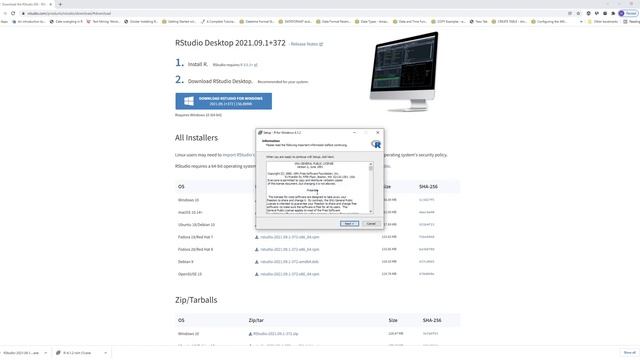Open the Reading list button
The width and height of the screenshot is (640, 360).
point(631,22)
